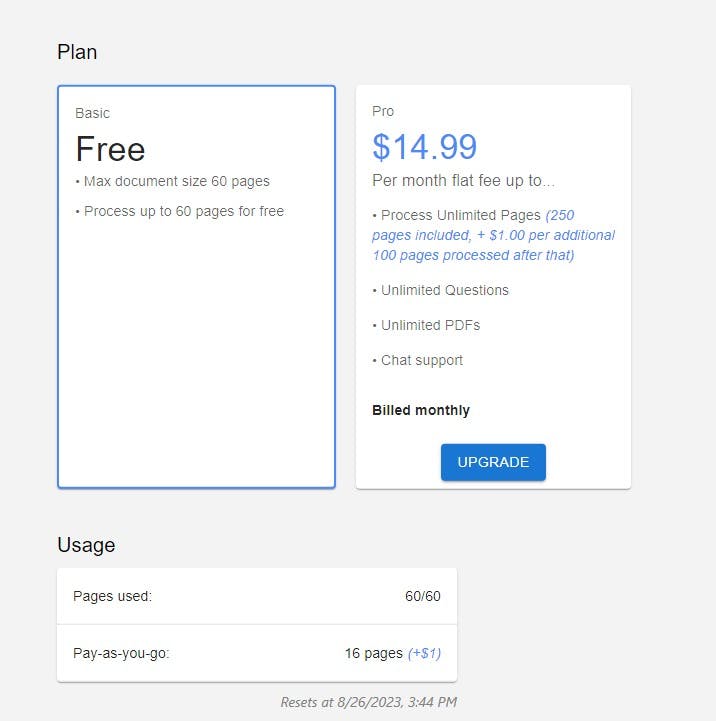
Task: Click the Pay-as-you-go label
Action: tap(122, 653)
